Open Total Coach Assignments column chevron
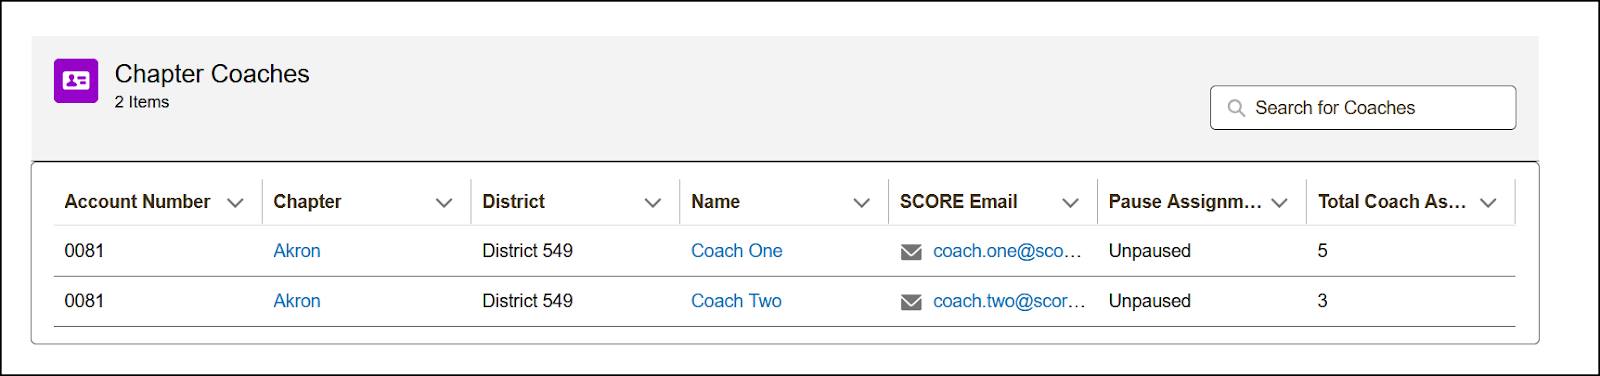1600x376 pixels. pos(1488,203)
